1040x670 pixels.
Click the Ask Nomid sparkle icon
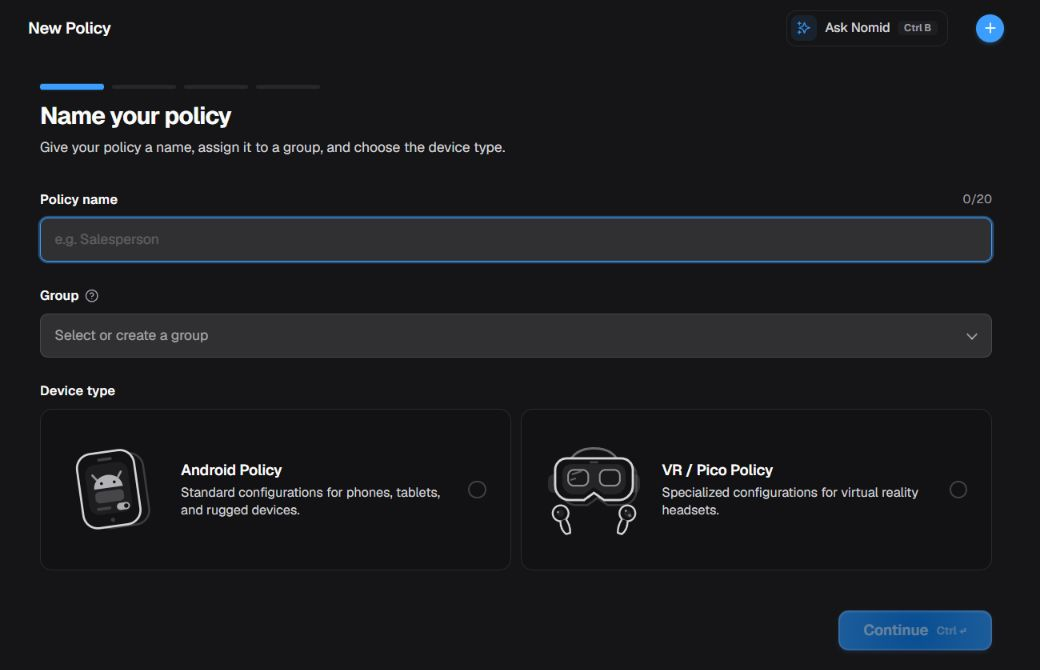[803, 28]
